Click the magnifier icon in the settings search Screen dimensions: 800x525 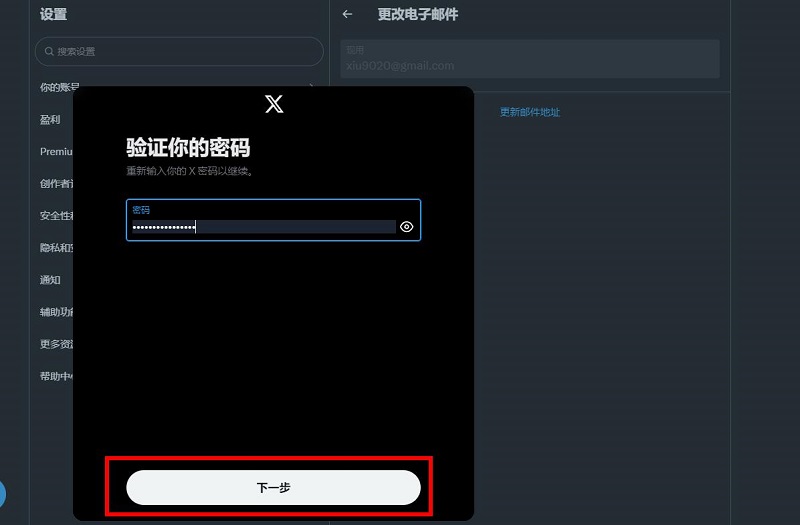pyautogui.click(x=49, y=52)
